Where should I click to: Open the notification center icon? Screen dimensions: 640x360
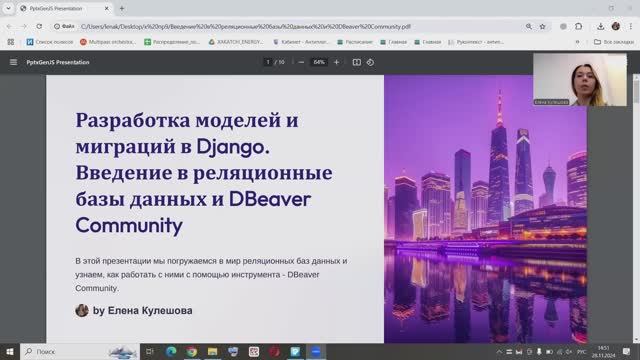coord(627,351)
